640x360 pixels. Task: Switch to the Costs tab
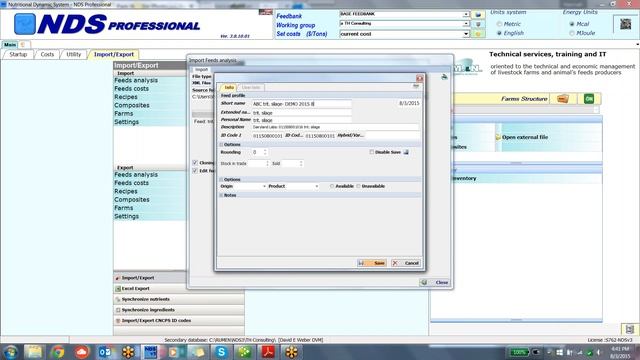click(47, 54)
